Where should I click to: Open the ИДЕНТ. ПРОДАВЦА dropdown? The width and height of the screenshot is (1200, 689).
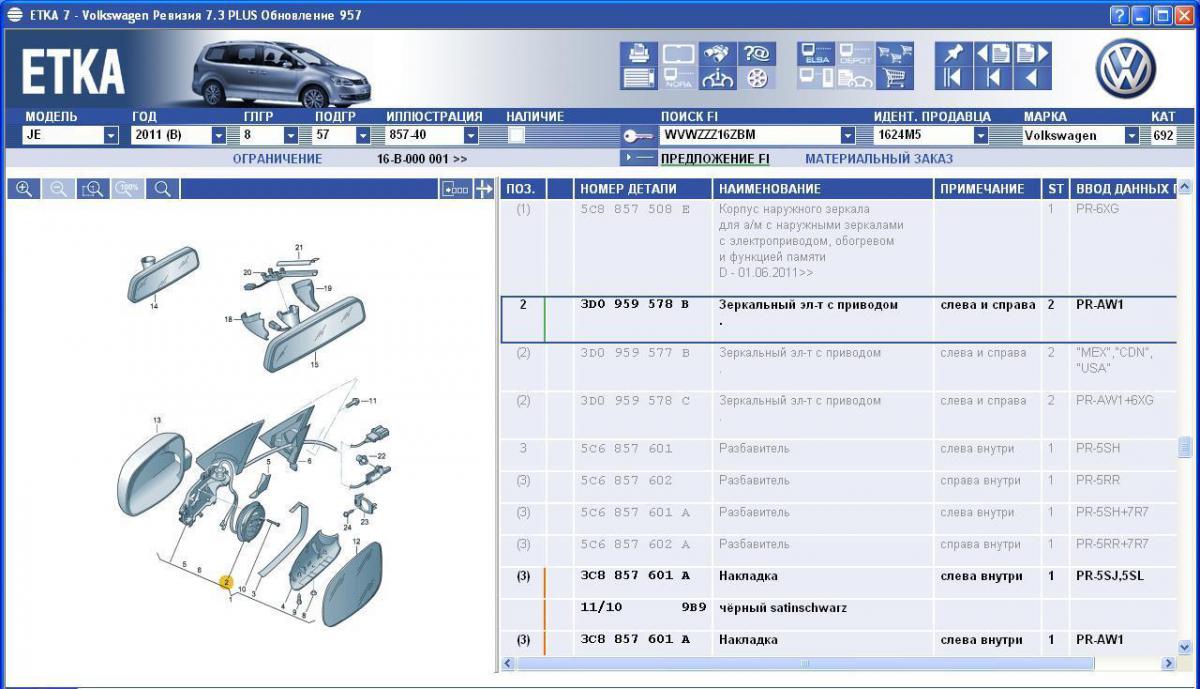click(x=981, y=136)
